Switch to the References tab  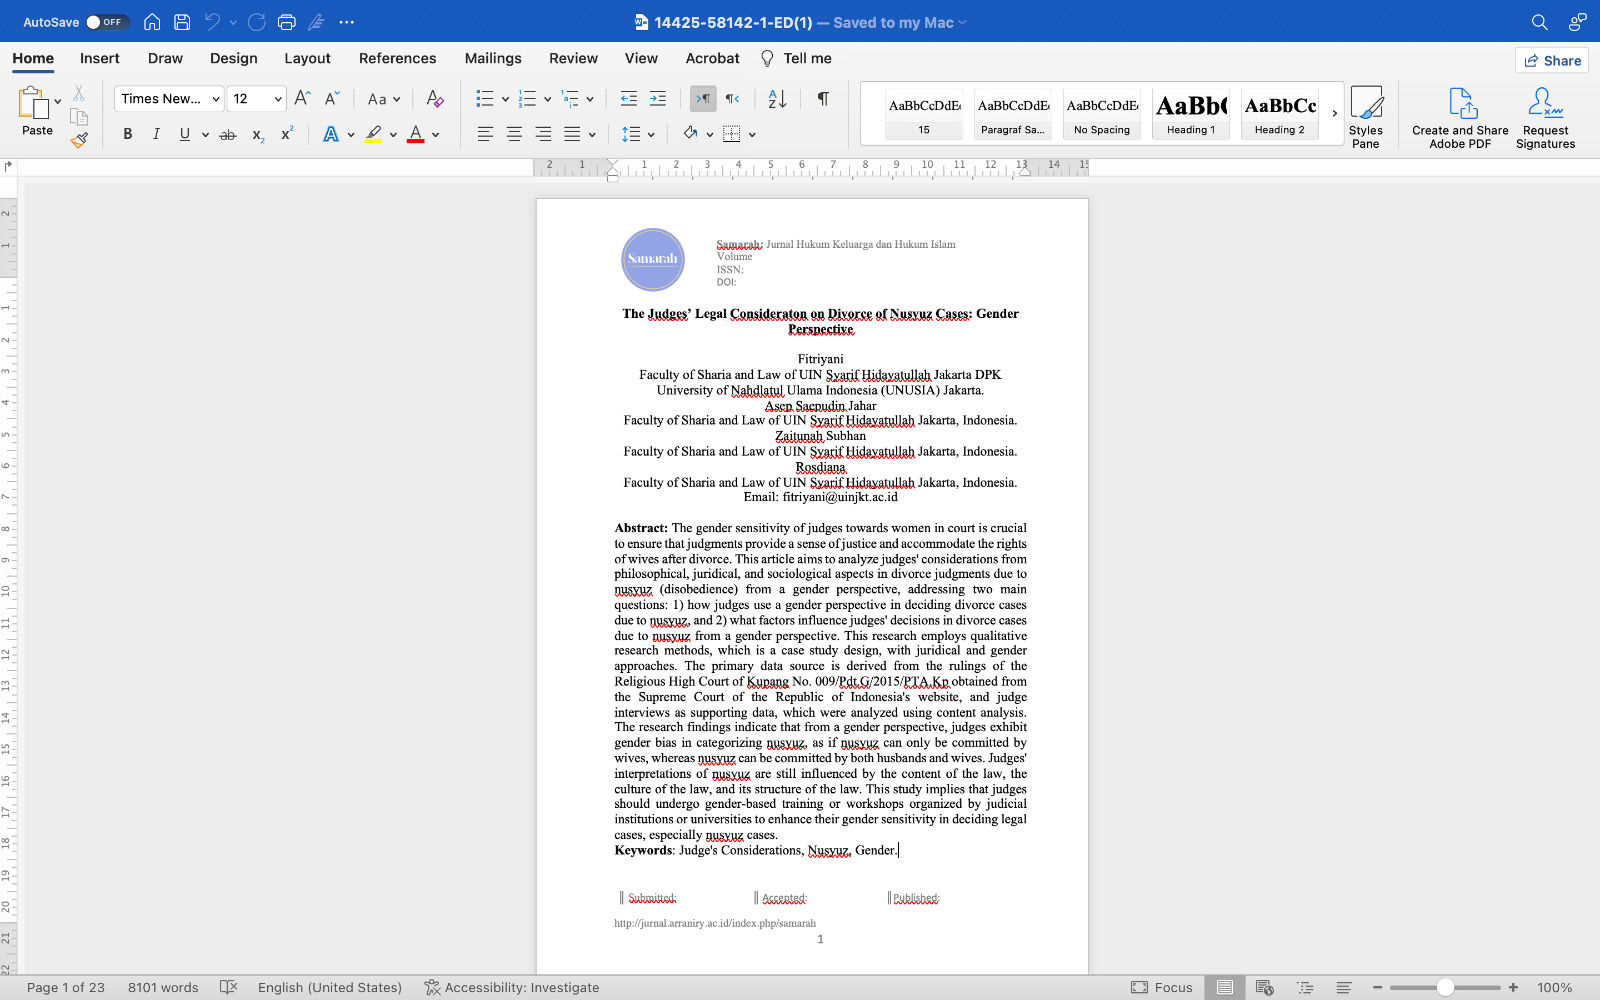pyautogui.click(x=397, y=58)
